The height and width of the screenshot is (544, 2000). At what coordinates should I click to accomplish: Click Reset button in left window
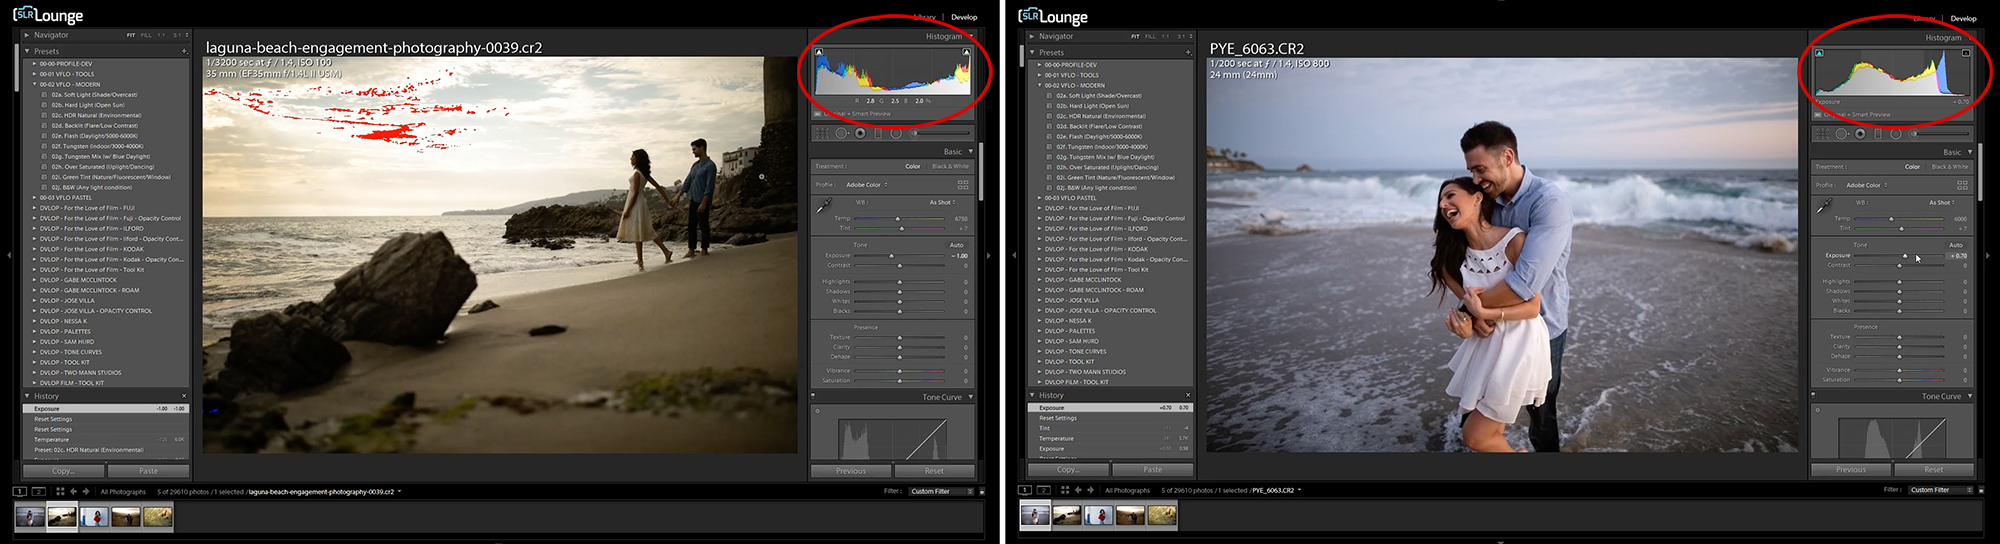tap(933, 470)
